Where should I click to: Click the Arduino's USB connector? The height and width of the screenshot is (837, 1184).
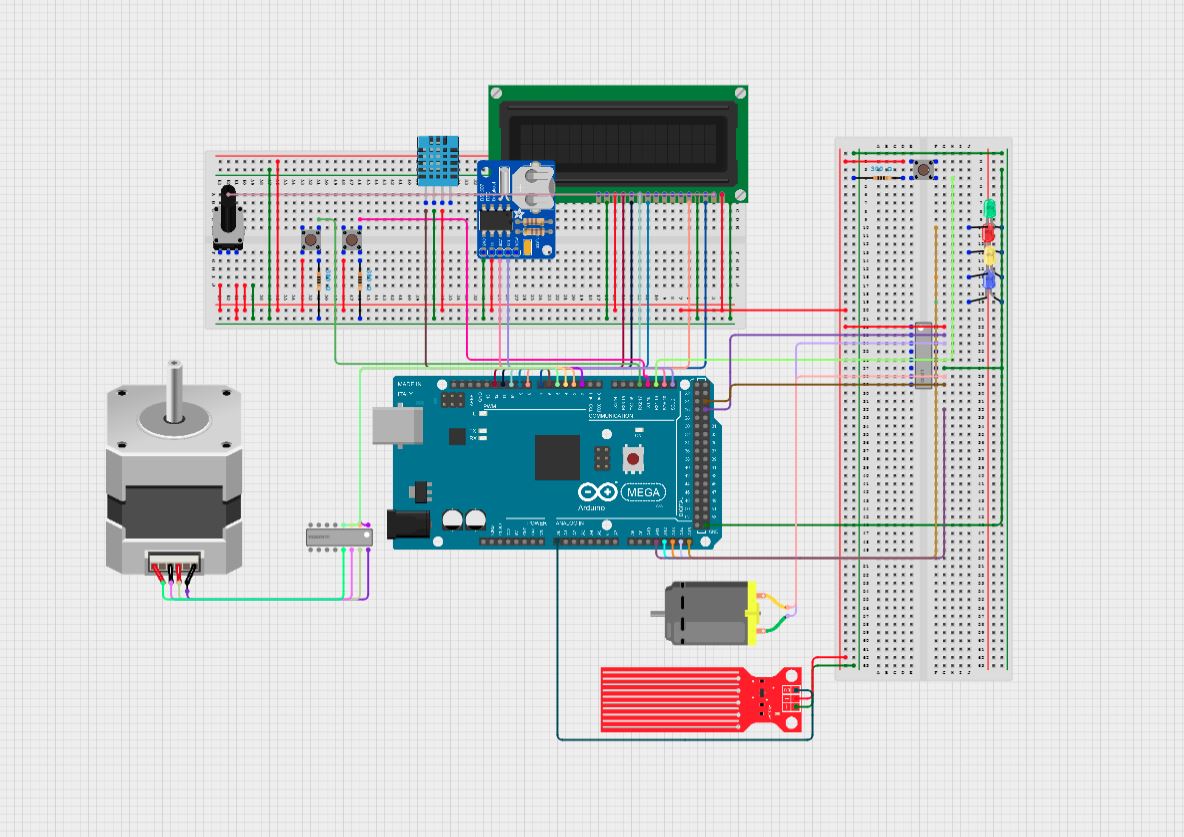click(x=398, y=425)
